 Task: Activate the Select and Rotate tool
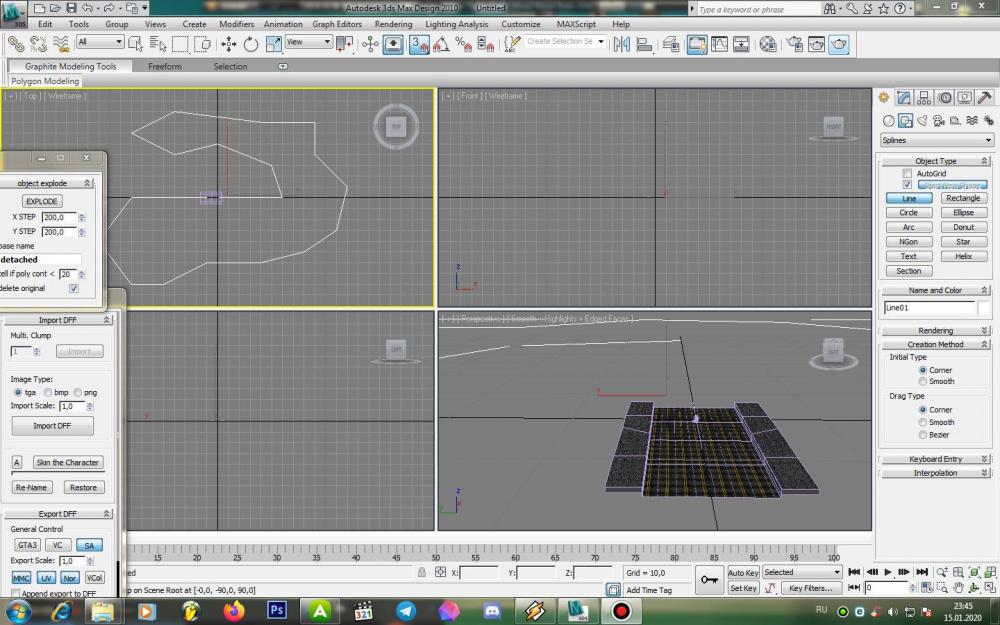[x=251, y=44]
